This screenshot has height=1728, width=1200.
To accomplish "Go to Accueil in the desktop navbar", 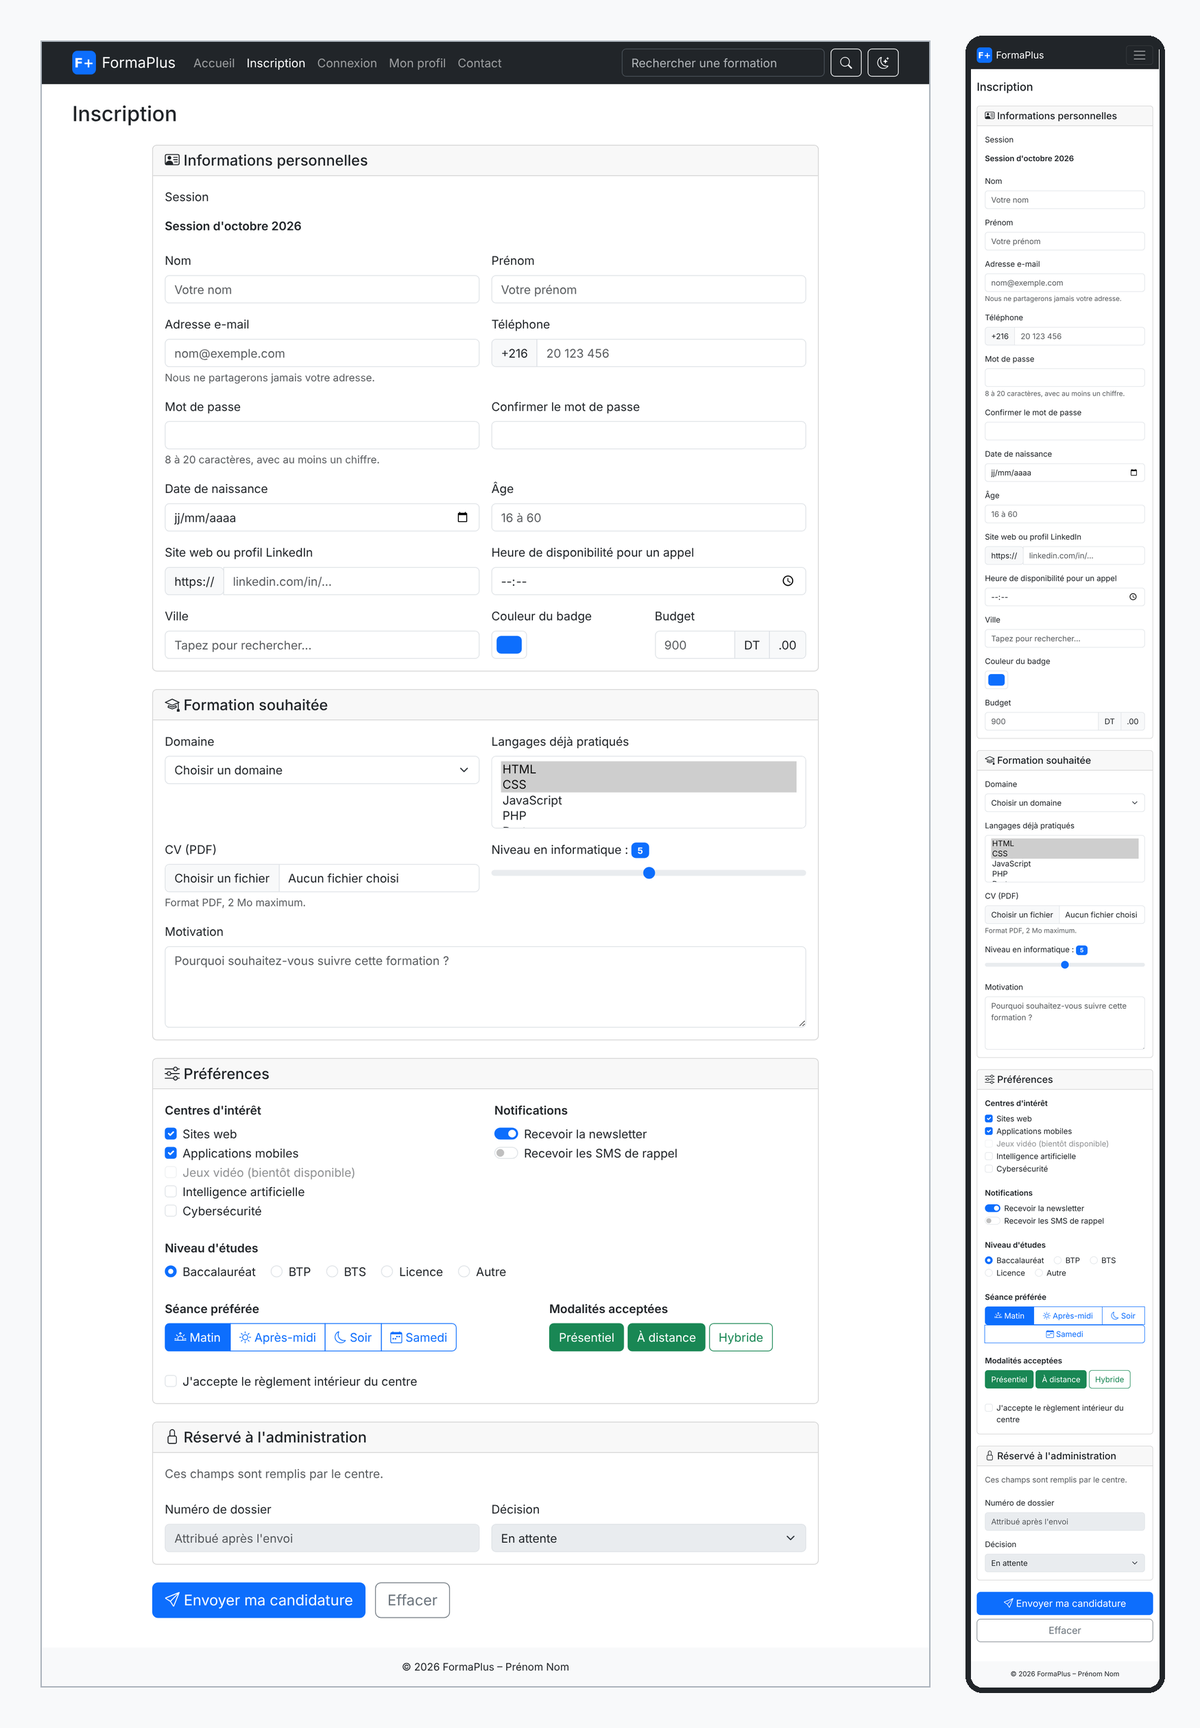I will coord(214,63).
